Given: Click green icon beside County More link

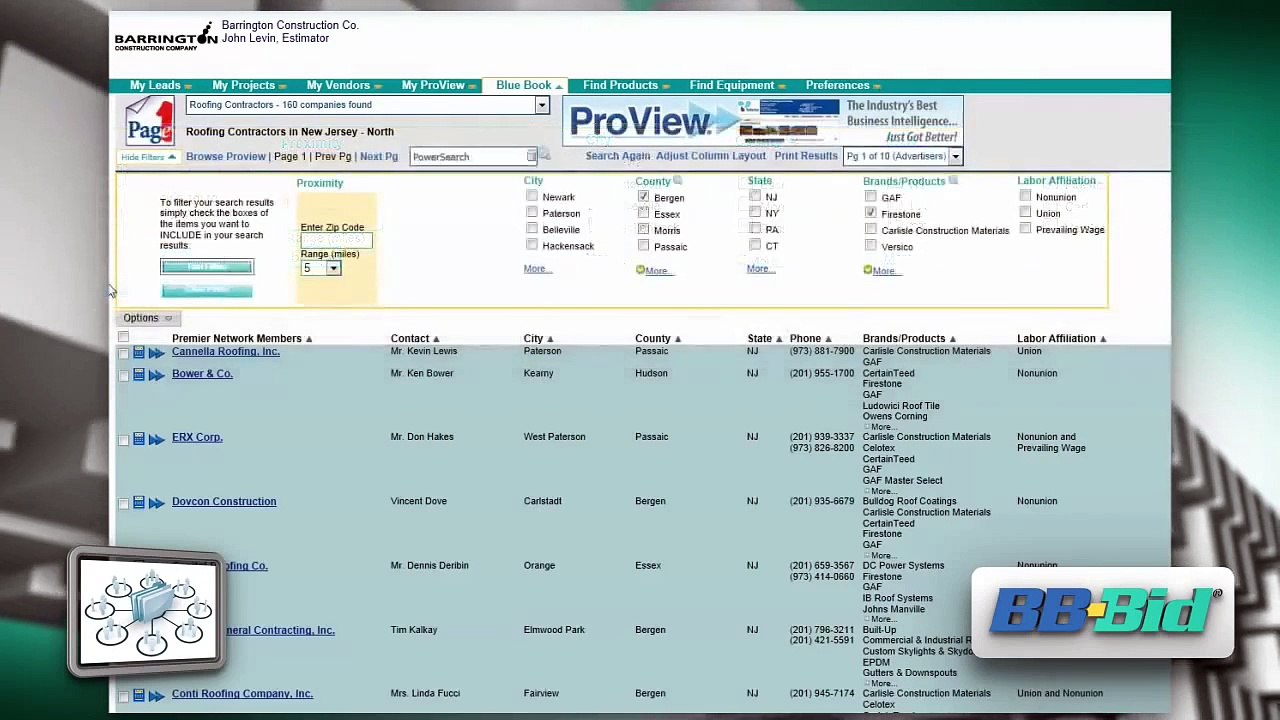Looking at the screenshot, I should [x=640, y=270].
